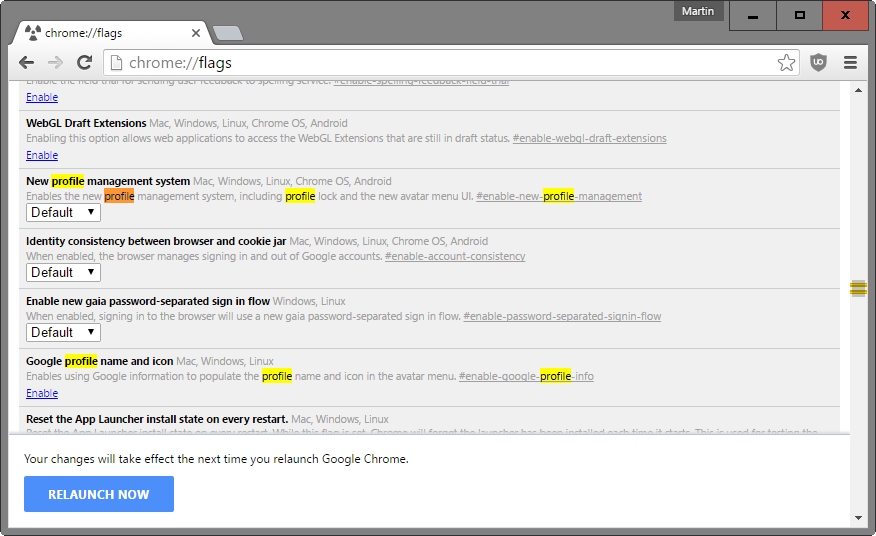Click the WebGL Draft Extensions title
This screenshot has height=536, width=876.
[x=86, y=123]
